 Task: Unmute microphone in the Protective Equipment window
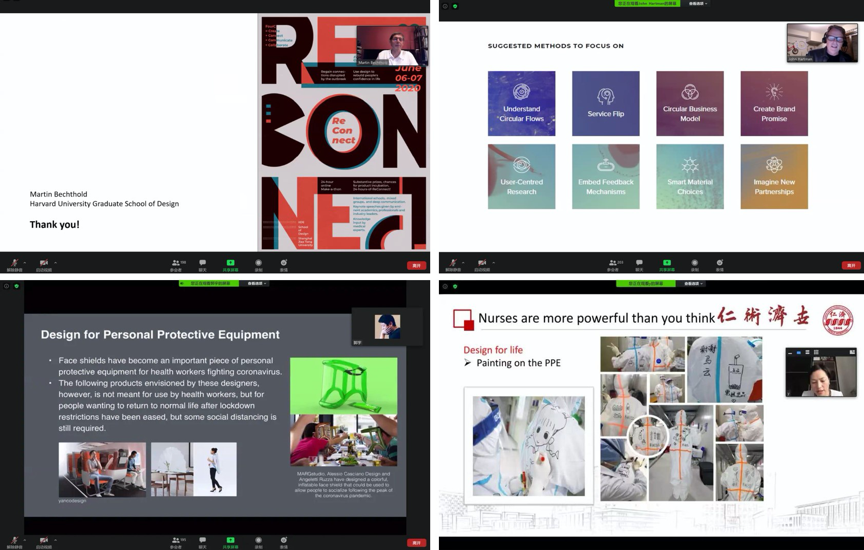click(x=14, y=541)
